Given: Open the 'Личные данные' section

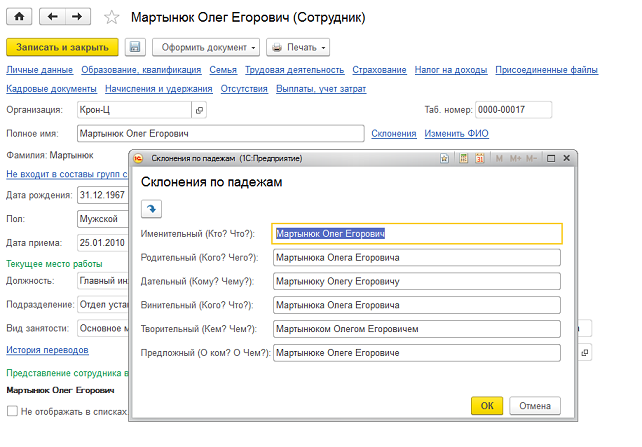Looking at the screenshot, I should (39, 70).
